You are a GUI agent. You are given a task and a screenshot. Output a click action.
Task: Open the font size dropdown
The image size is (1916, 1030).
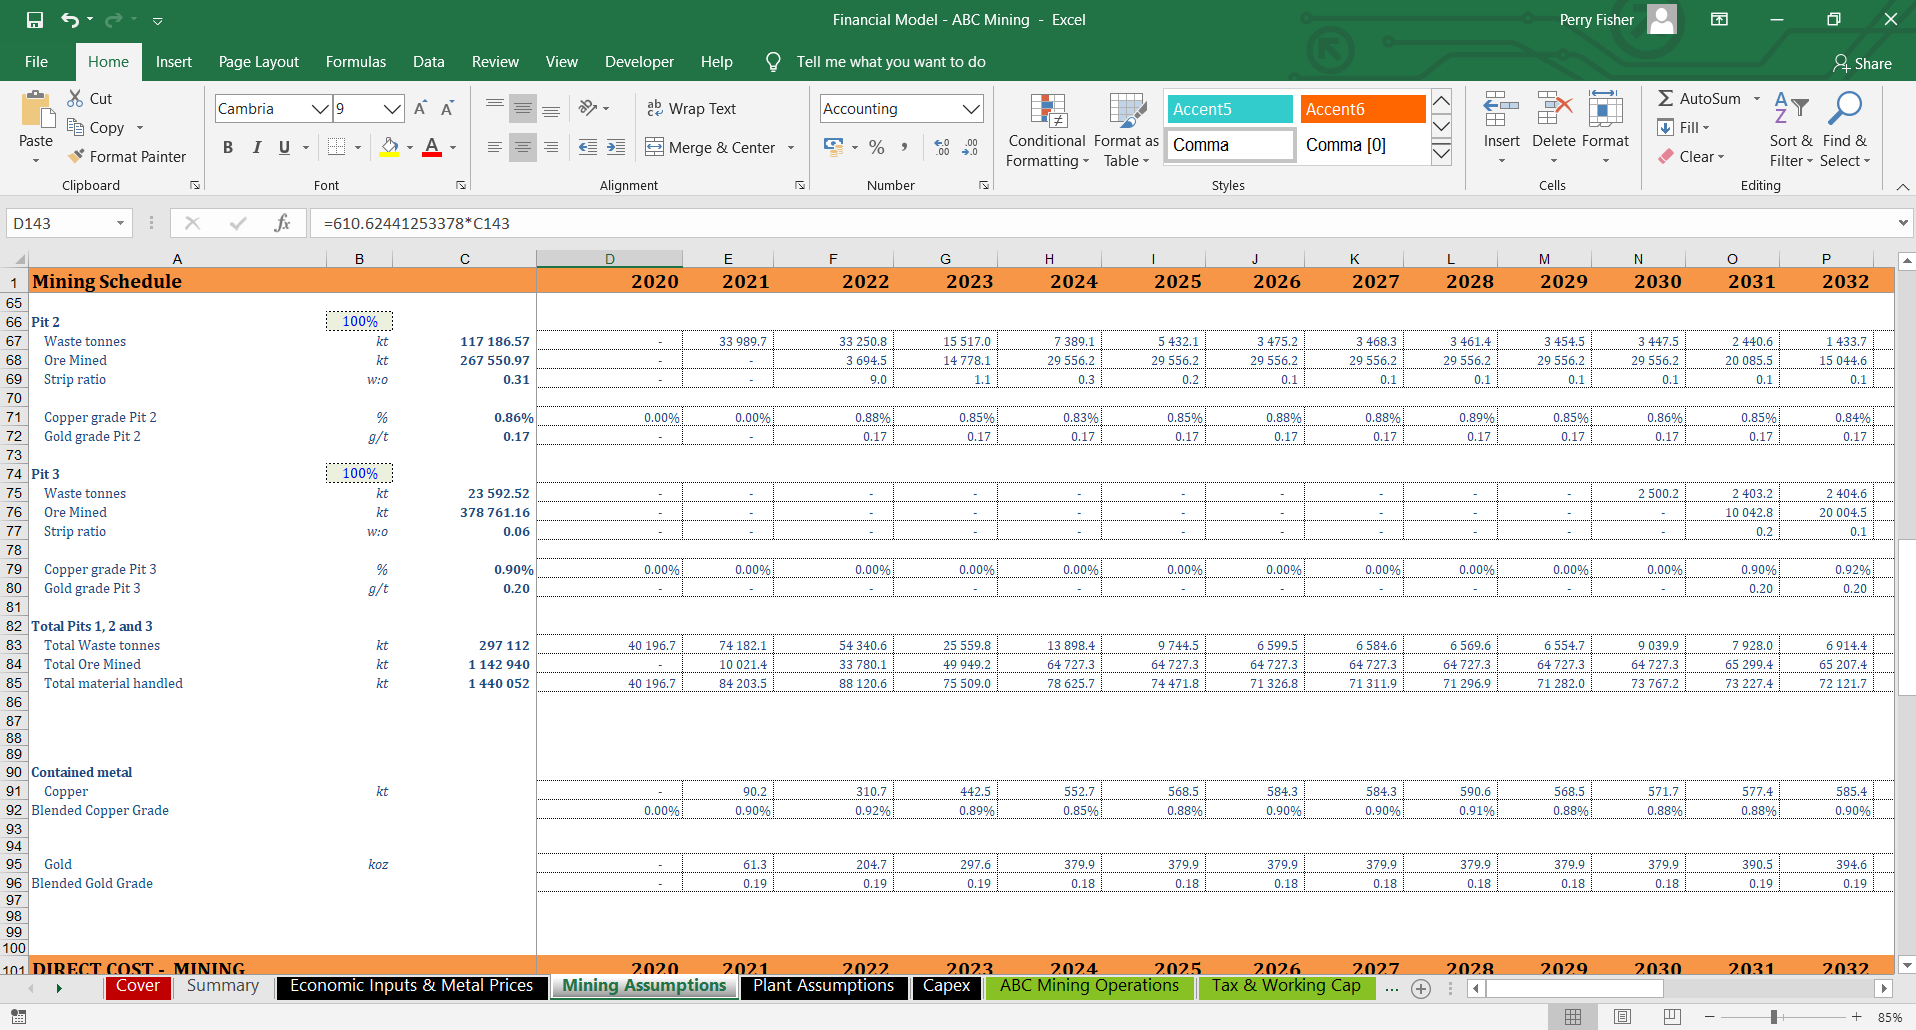coord(392,109)
